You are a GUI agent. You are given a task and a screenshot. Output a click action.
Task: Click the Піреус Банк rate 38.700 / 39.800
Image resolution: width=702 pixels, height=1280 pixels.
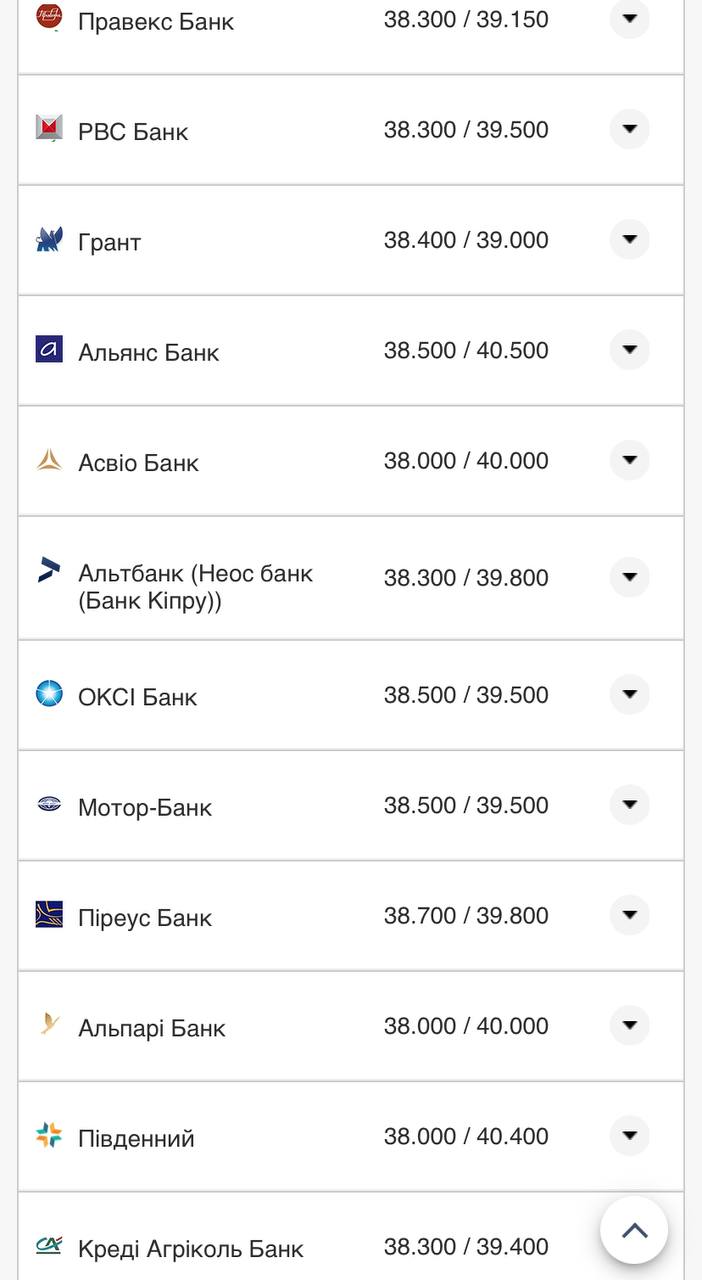point(466,916)
